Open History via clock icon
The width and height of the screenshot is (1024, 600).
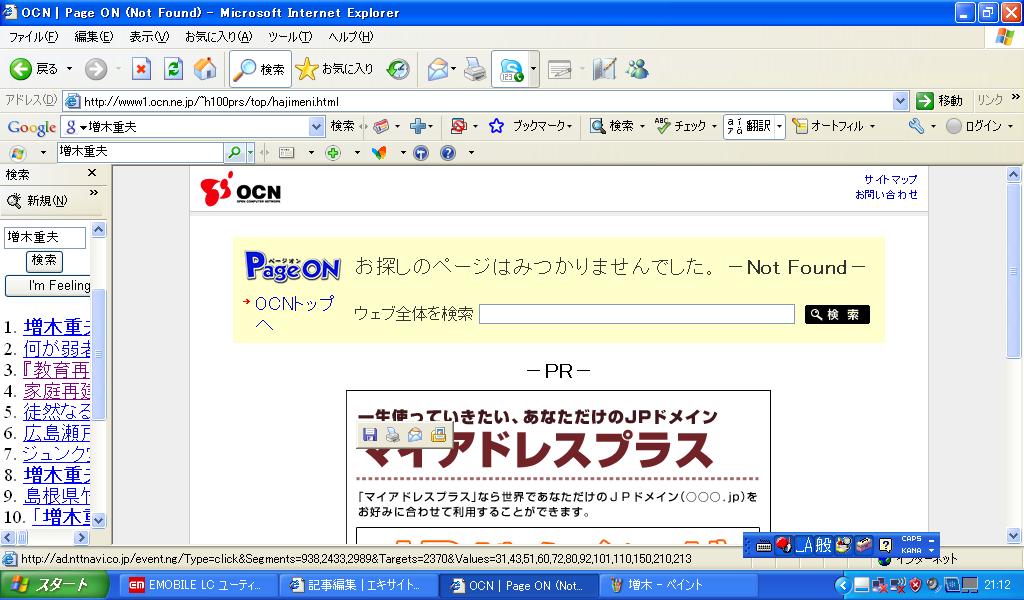click(x=398, y=69)
